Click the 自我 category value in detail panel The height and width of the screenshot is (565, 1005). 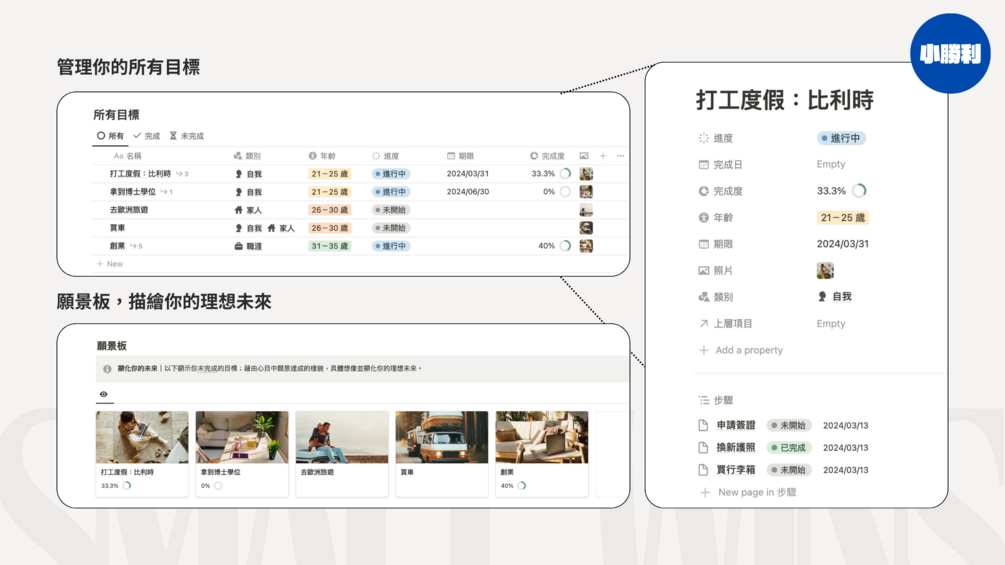[x=835, y=297]
